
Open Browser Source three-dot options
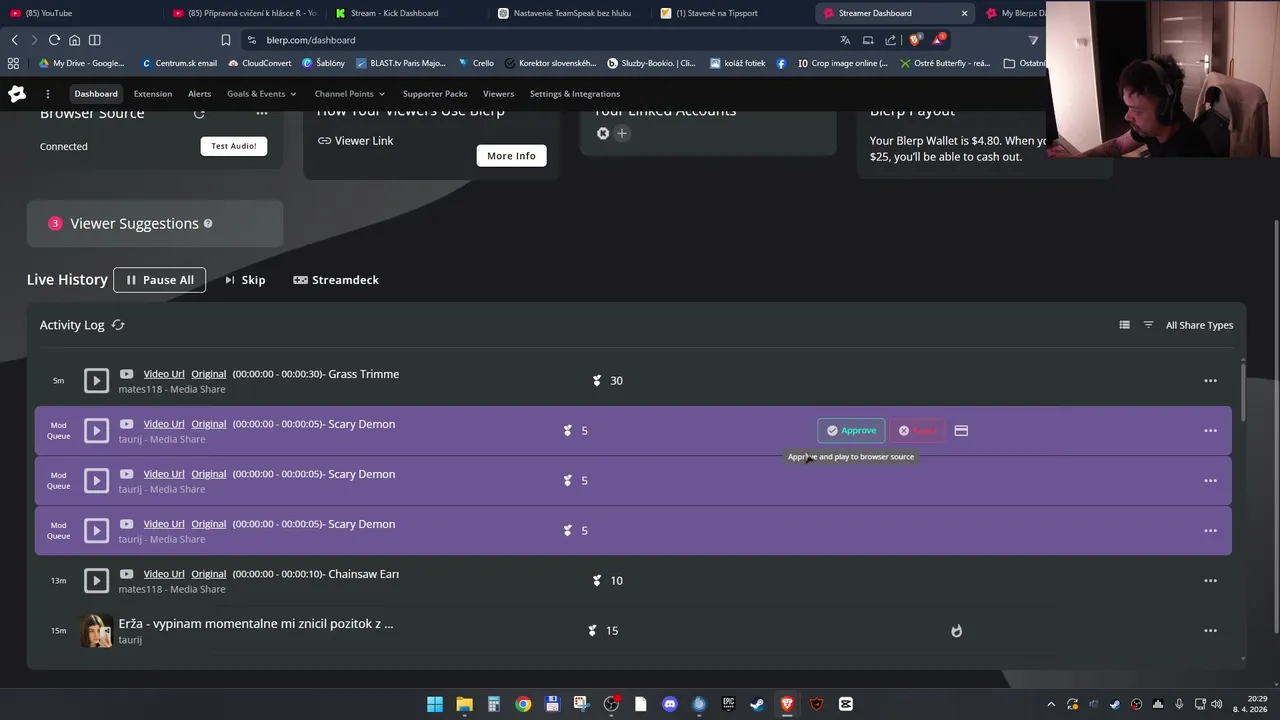tap(262, 113)
